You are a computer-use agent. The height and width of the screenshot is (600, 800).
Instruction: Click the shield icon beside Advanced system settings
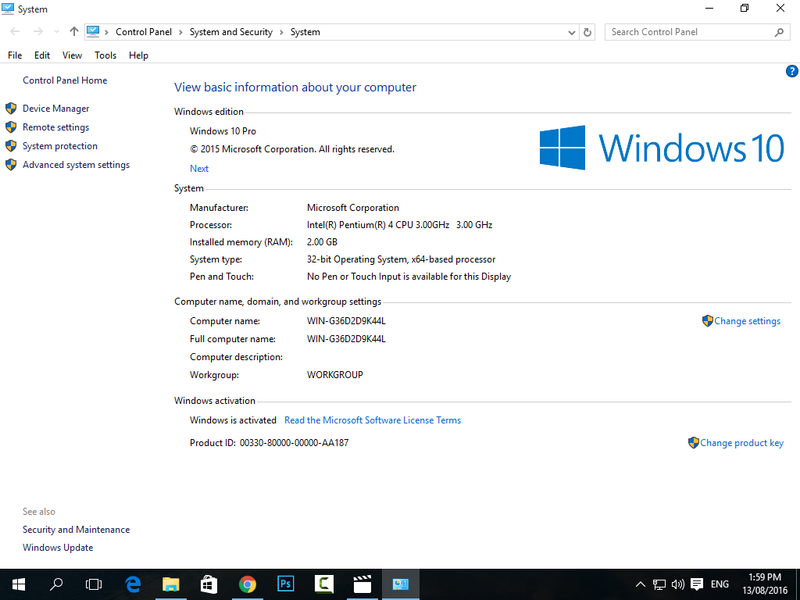click(11, 165)
